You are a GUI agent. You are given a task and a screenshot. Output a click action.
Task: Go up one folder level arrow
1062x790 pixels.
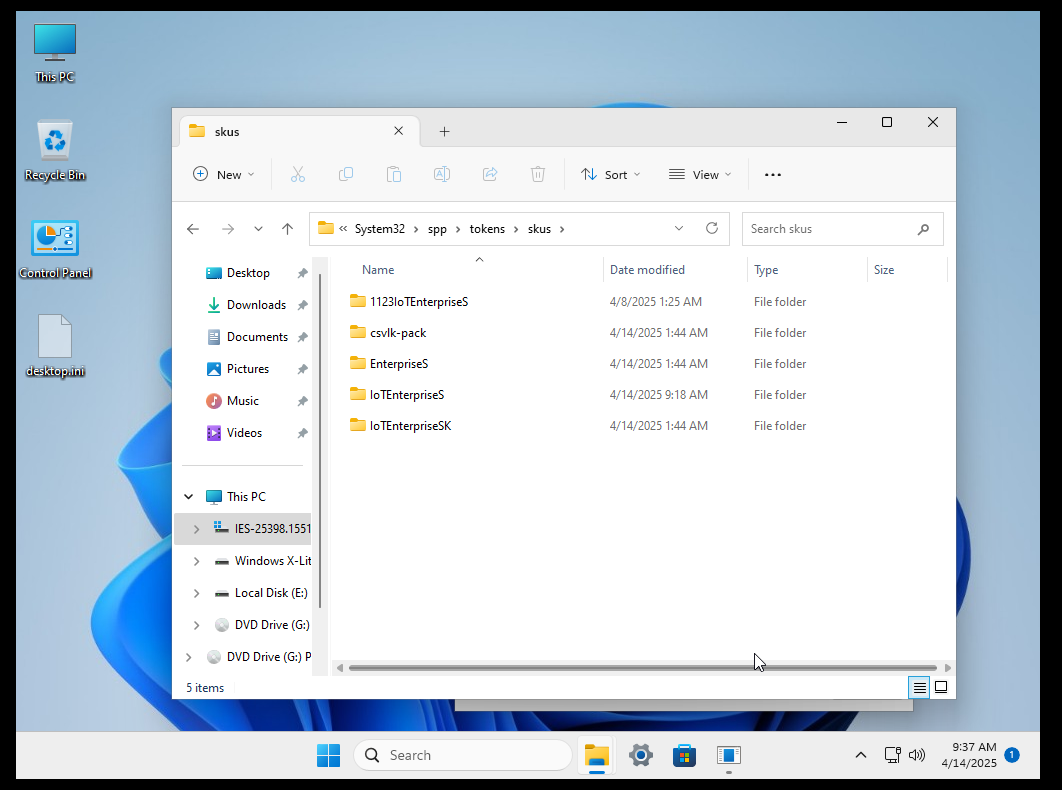[x=287, y=229]
